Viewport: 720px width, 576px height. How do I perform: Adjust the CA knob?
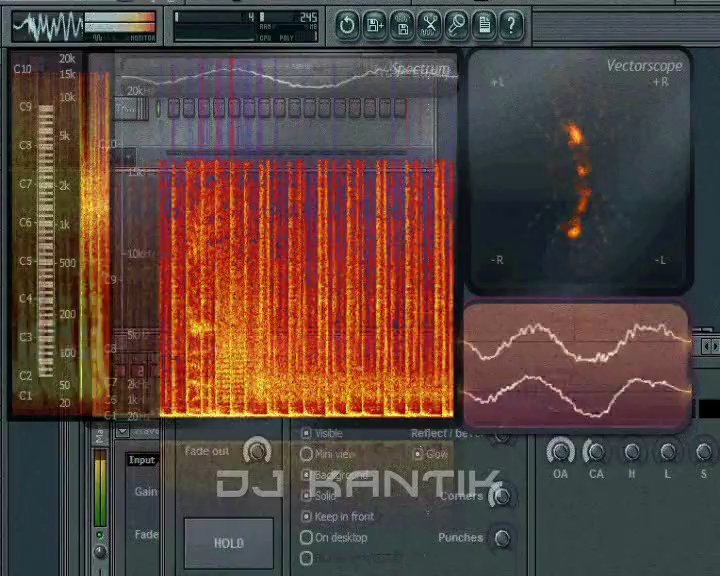pos(596,452)
